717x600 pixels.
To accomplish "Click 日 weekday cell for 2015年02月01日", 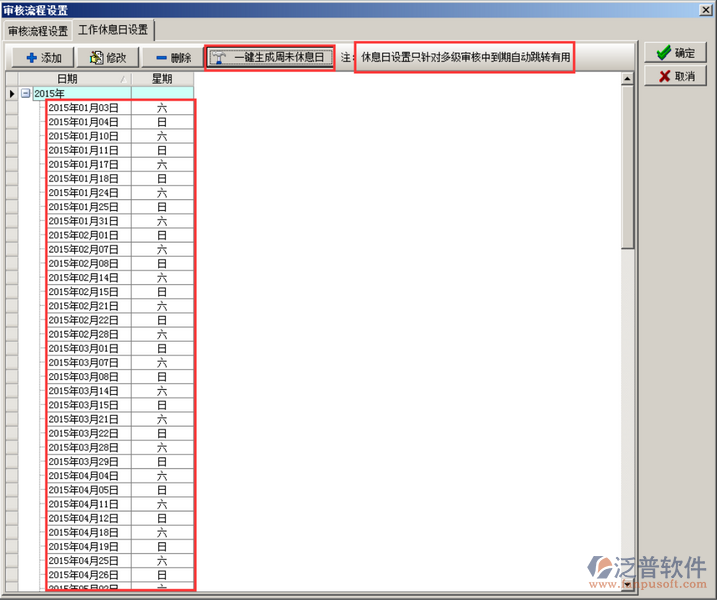I will 162,236.
